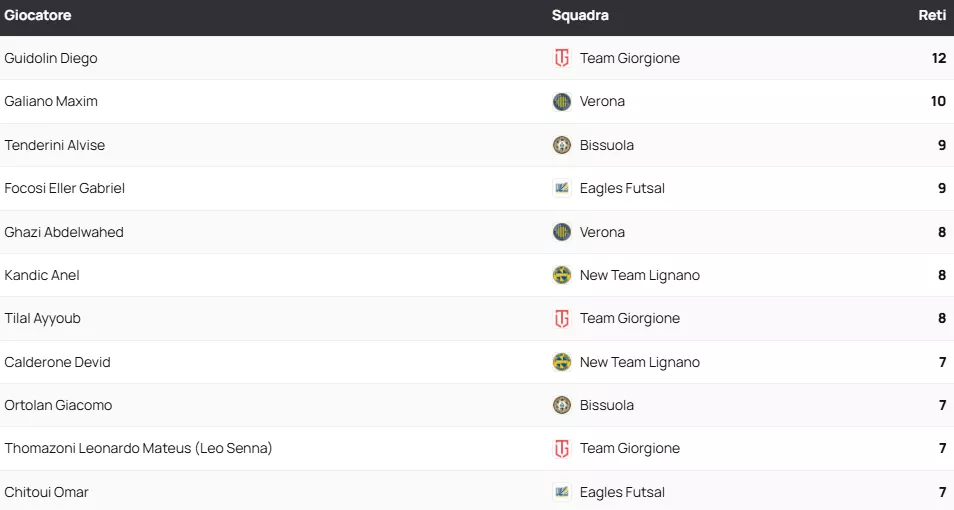This screenshot has width=954, height=510.
Task: Open Team Giorgione link in Thomazoni row
Action: 629,448
